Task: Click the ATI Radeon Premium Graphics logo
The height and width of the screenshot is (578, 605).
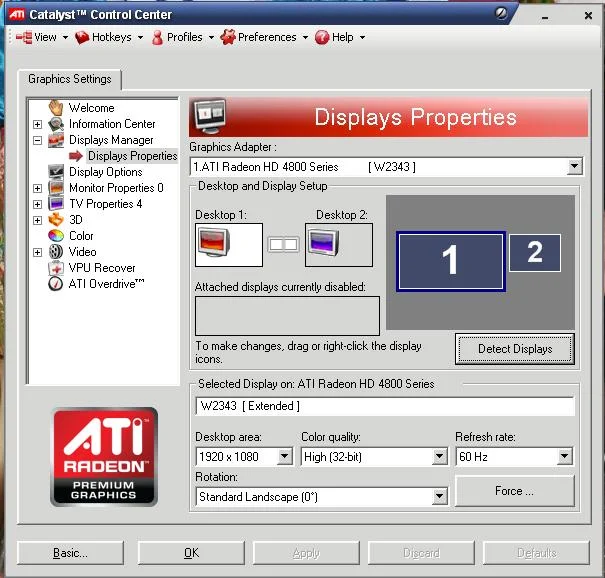Action: (x=104, y=457)
